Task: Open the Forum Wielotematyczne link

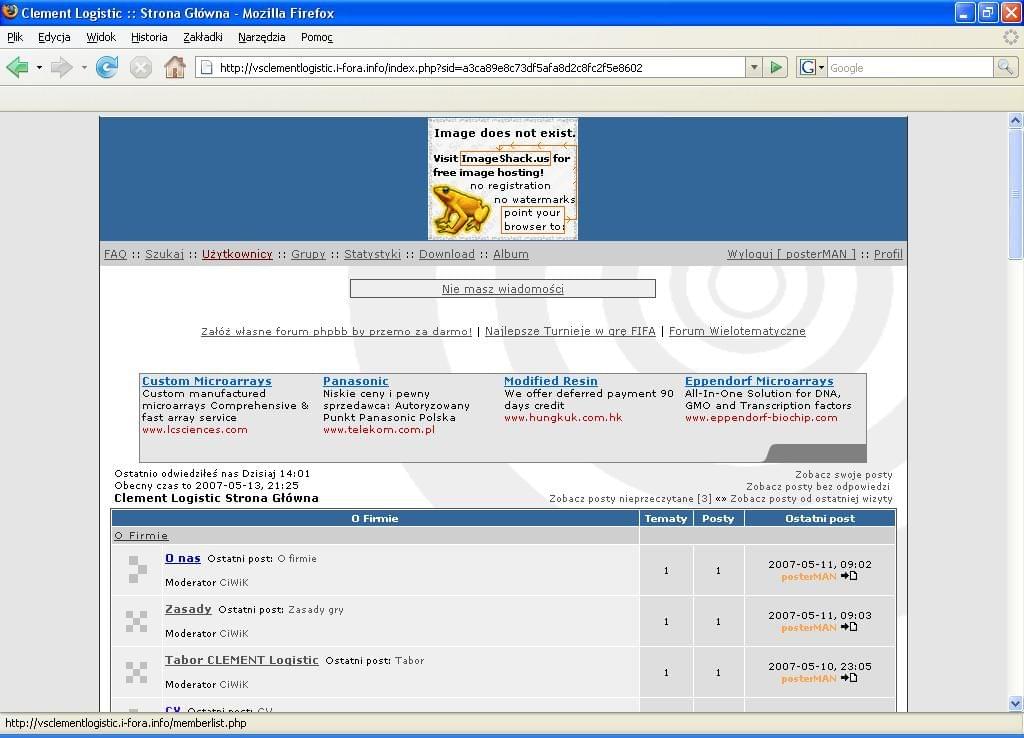Action: click(737, 331)
